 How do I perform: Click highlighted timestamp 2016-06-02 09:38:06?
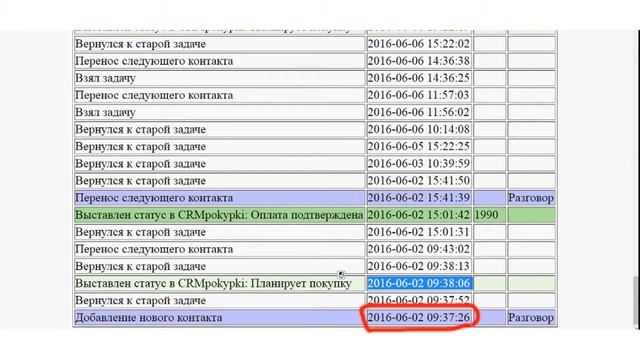(x=419, y=283)
